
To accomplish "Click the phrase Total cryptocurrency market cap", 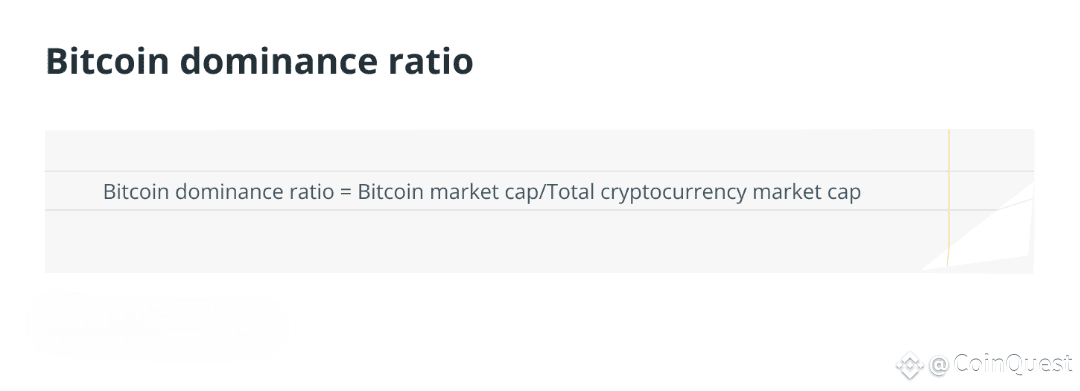I will [701, 192].
